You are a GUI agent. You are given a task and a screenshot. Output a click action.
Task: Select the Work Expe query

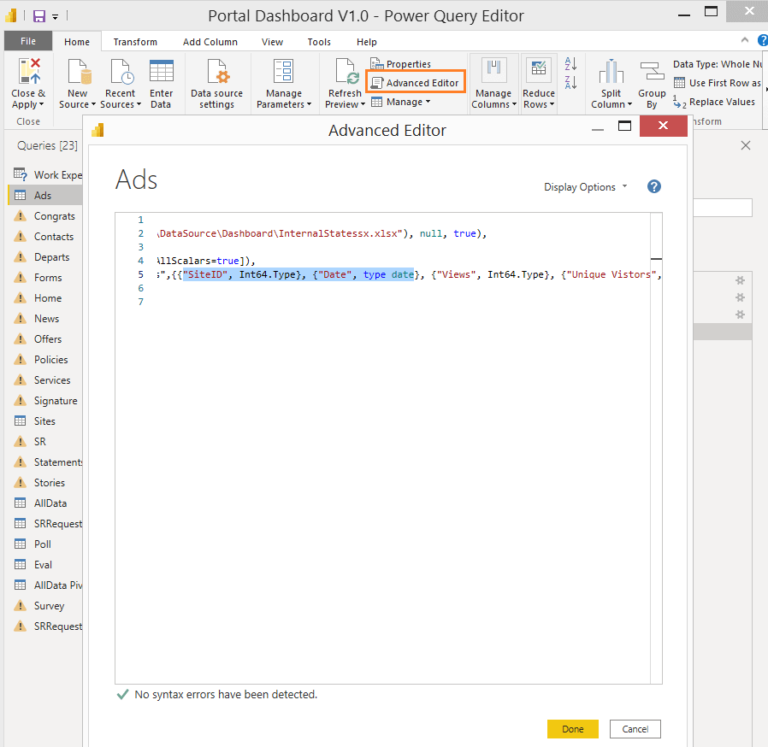point(46,175)
